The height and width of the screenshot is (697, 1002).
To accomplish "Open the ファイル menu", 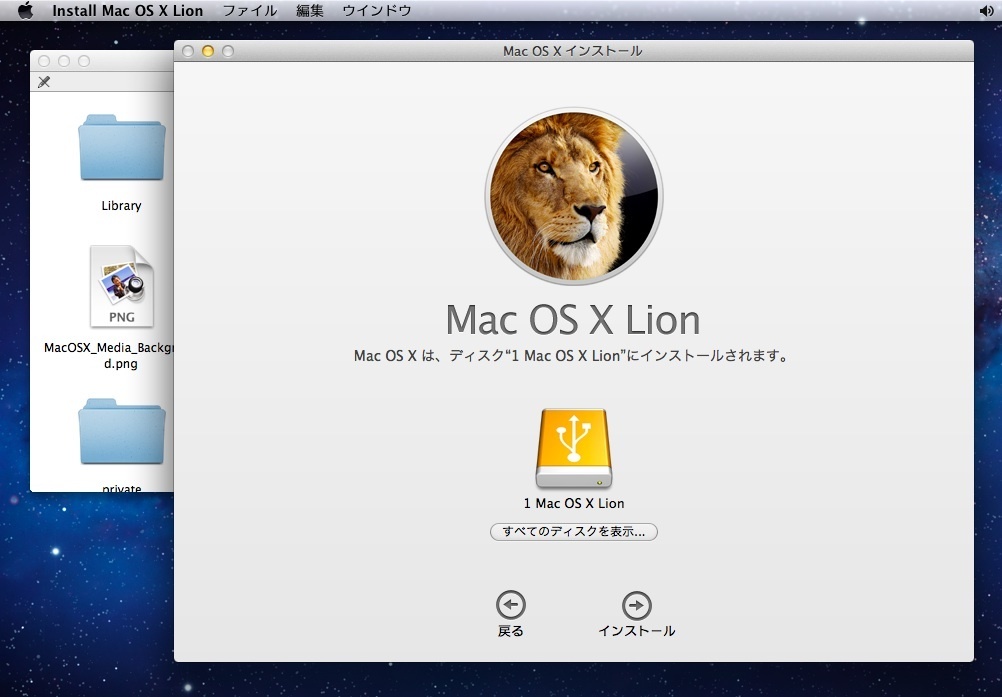I will tap(250, 11).
